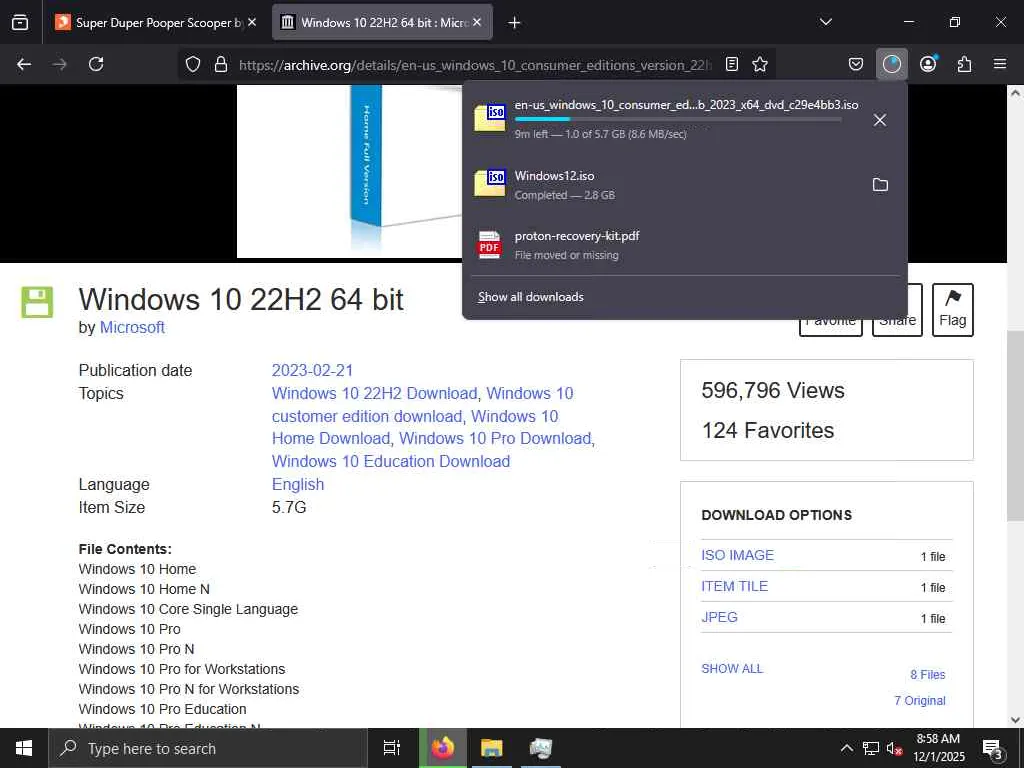The height and width of the screenshot is (768, 1024).
Task: Open Firefox account icon
Action: (x=928, y=64)
